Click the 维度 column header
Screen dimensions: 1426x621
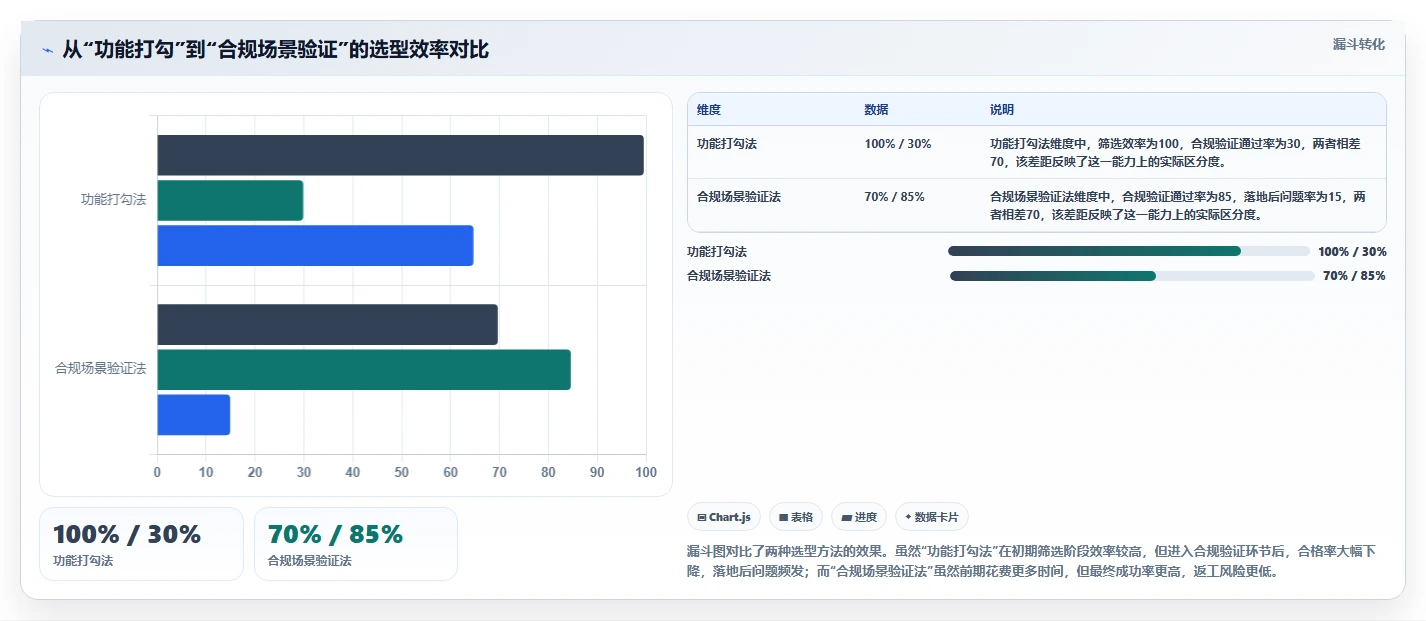click(x=709, y=109)
